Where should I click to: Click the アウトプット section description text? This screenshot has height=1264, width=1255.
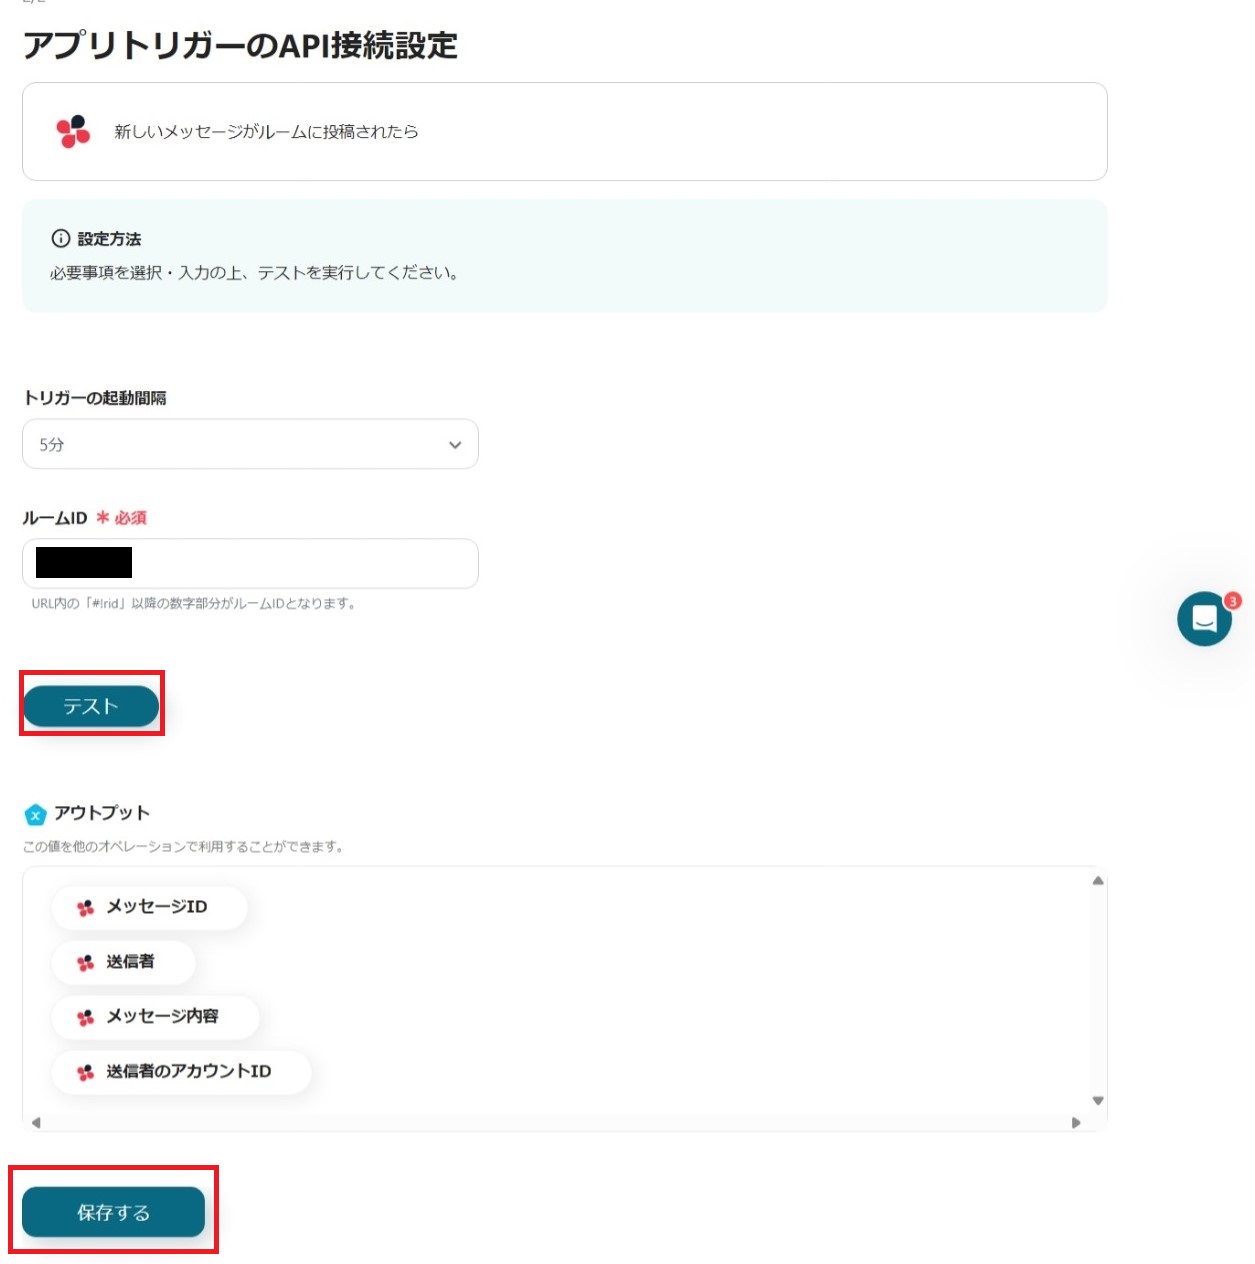pos(184,846)
